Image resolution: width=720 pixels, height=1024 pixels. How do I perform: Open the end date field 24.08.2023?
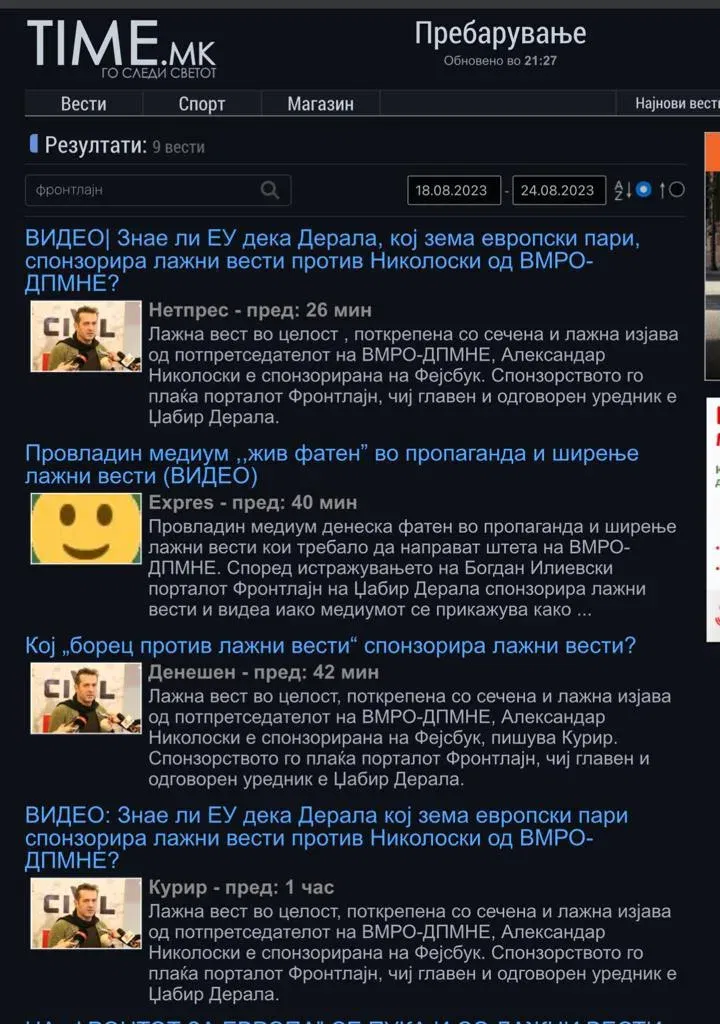pyautogui.click(x=559, y=190)
